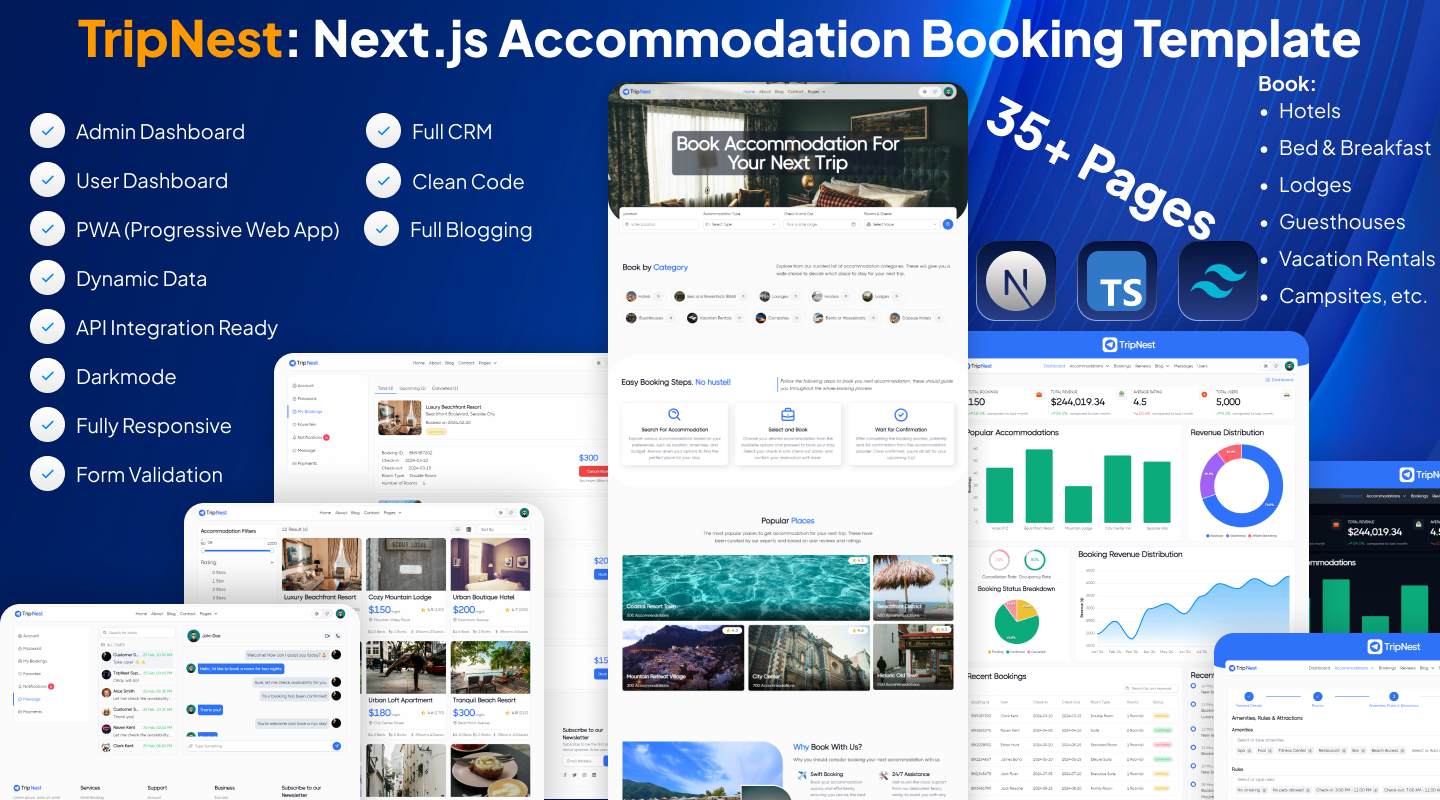Click the checkmark next to Full CRM
This screenshot has width=1440, height=800.
383,132
